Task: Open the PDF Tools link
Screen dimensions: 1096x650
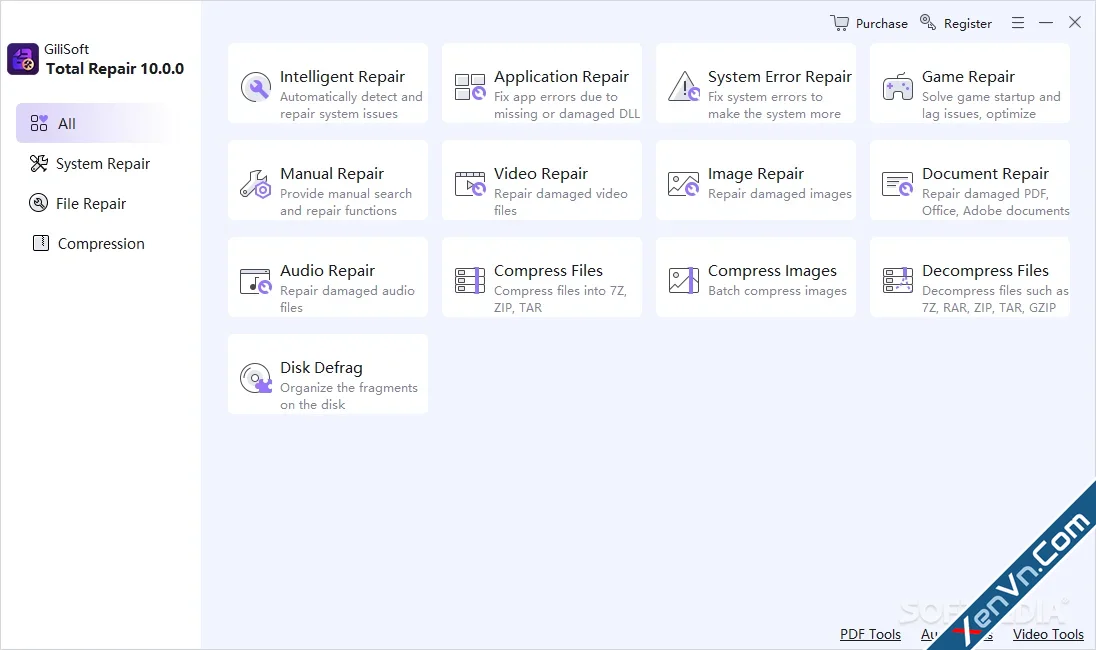Action: click(x=870, y=634)
